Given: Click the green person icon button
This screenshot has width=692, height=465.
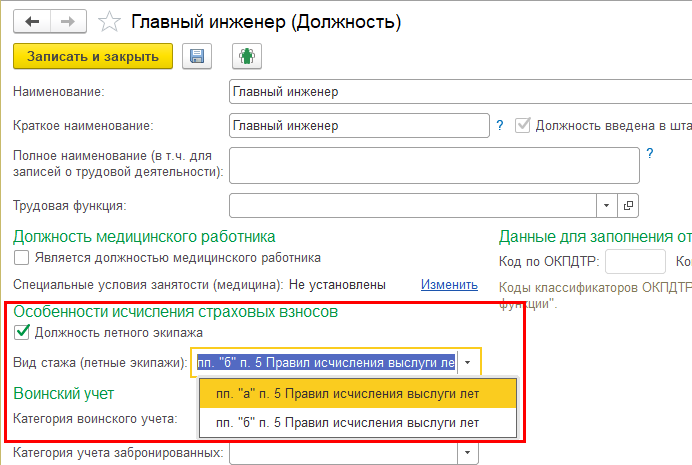Looking at the screenshot, I should [246, 57].
